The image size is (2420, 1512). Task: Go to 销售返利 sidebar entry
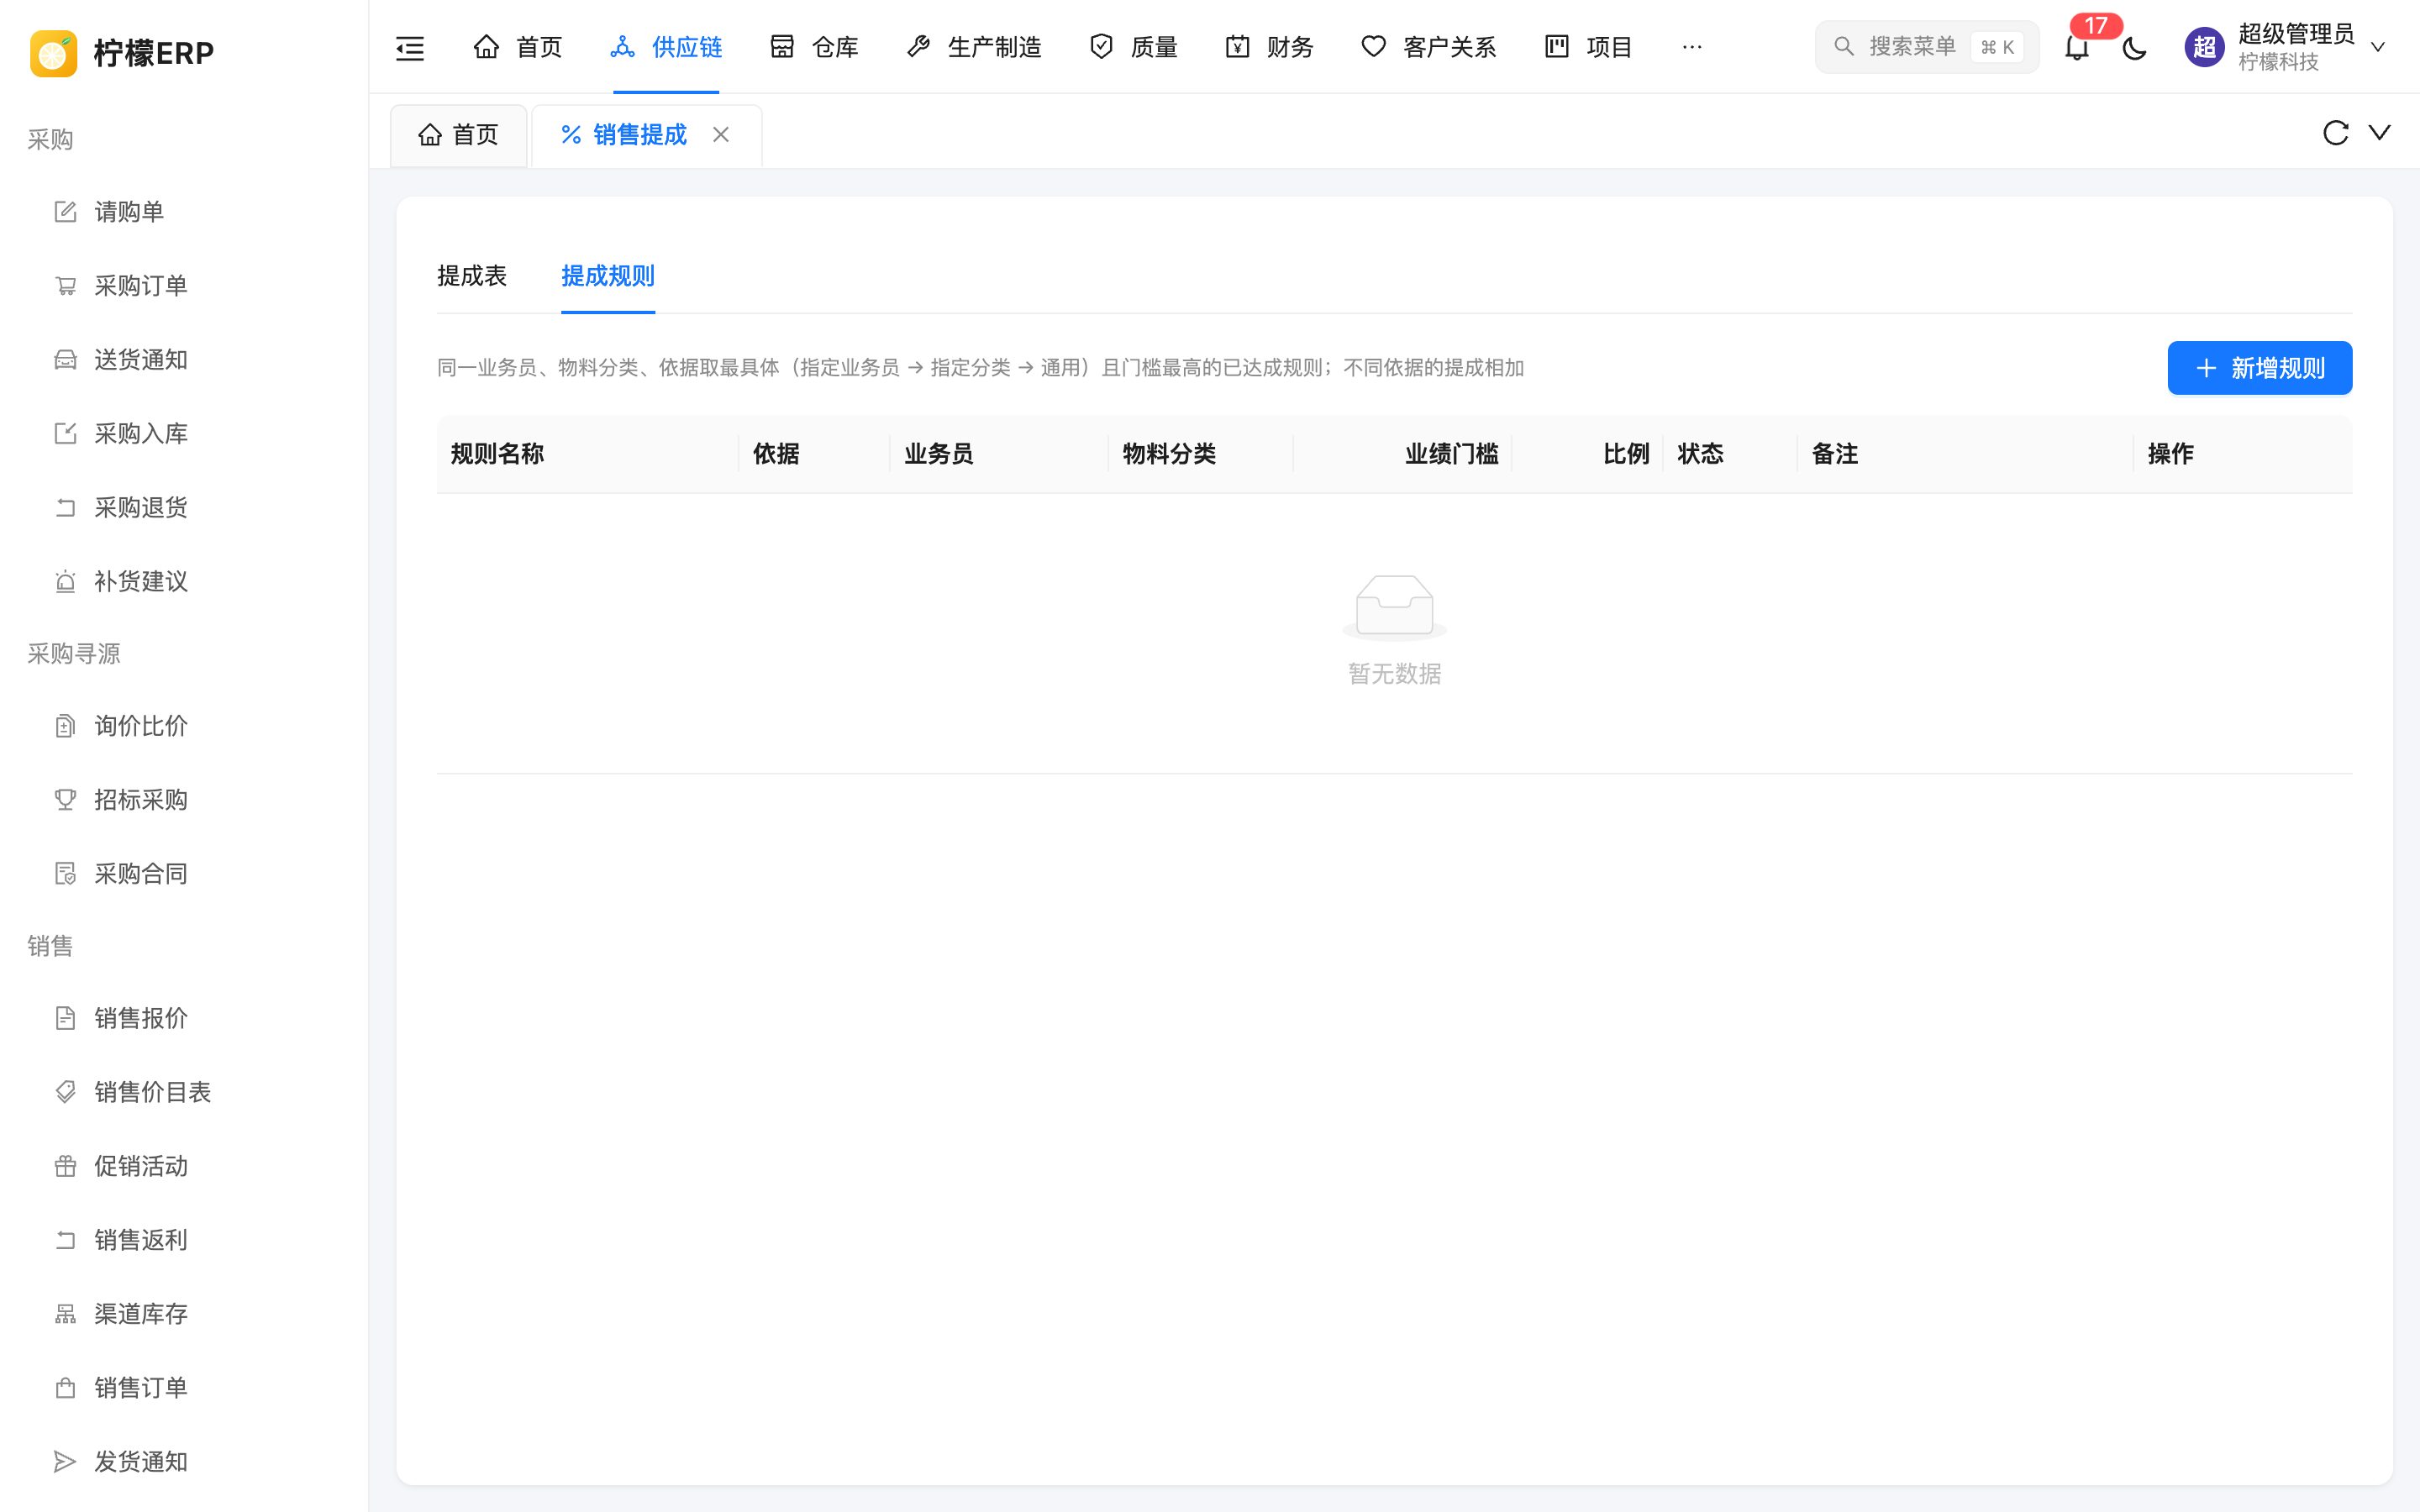[x=184, y=1240]
